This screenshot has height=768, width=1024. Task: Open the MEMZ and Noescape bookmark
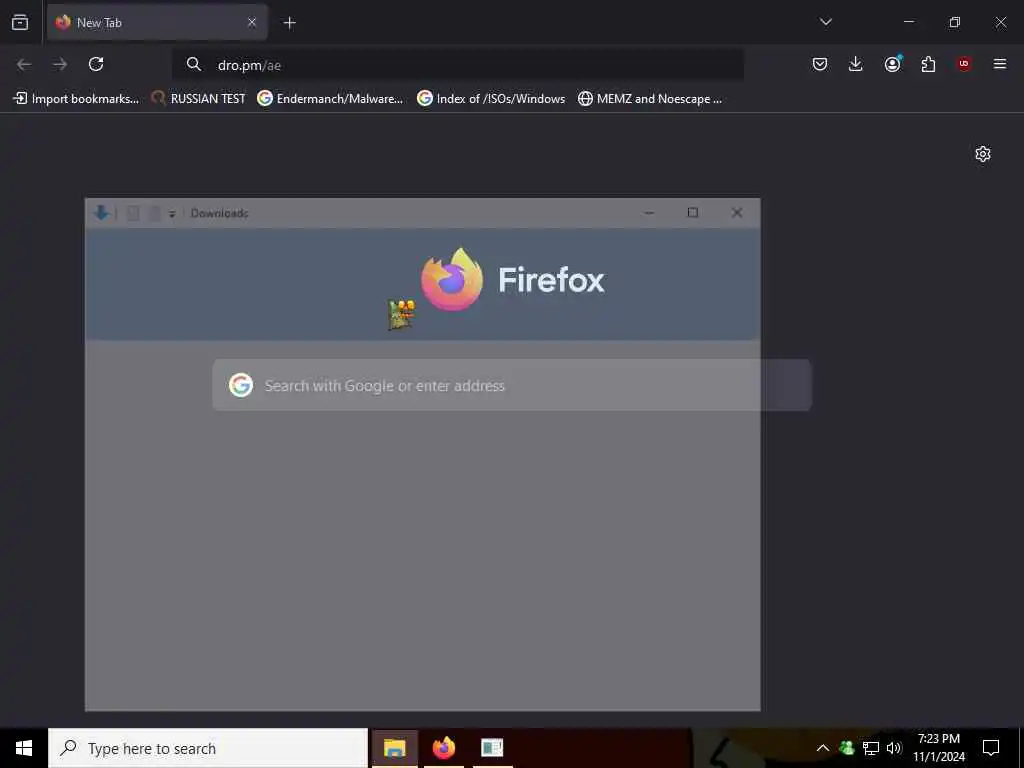(x=650, y=99)
